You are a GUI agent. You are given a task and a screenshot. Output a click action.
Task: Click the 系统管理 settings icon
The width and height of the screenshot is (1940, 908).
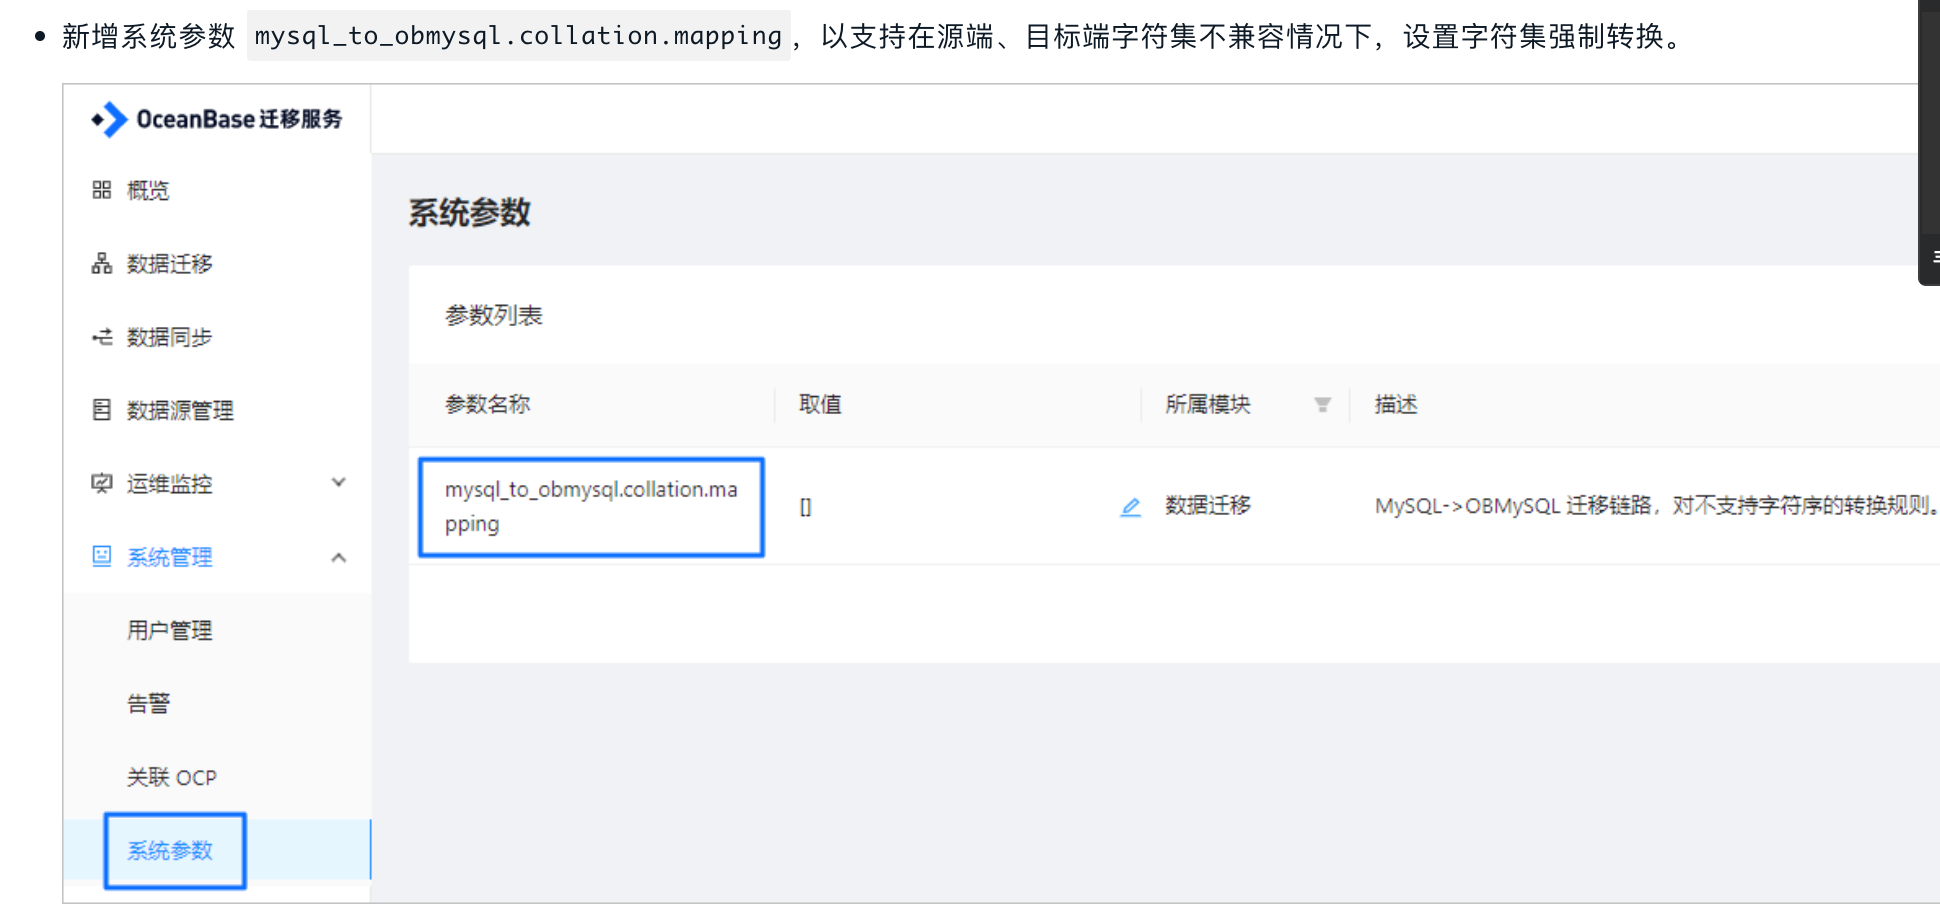point(102,556)
